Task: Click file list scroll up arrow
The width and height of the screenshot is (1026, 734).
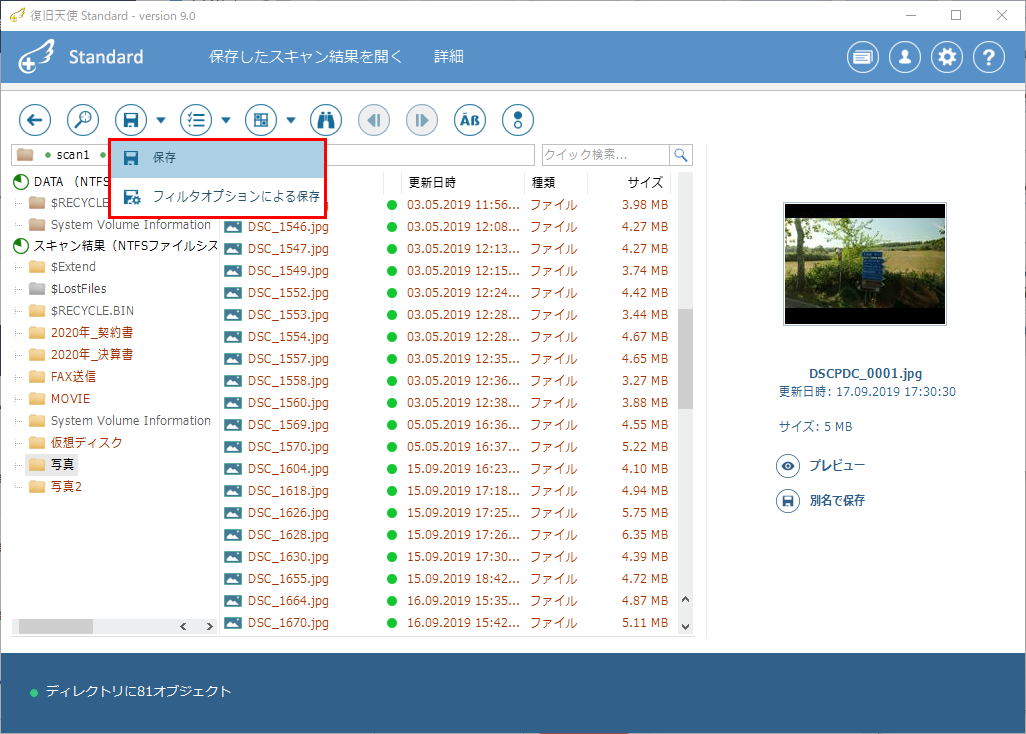Action: tap(685, 599)
